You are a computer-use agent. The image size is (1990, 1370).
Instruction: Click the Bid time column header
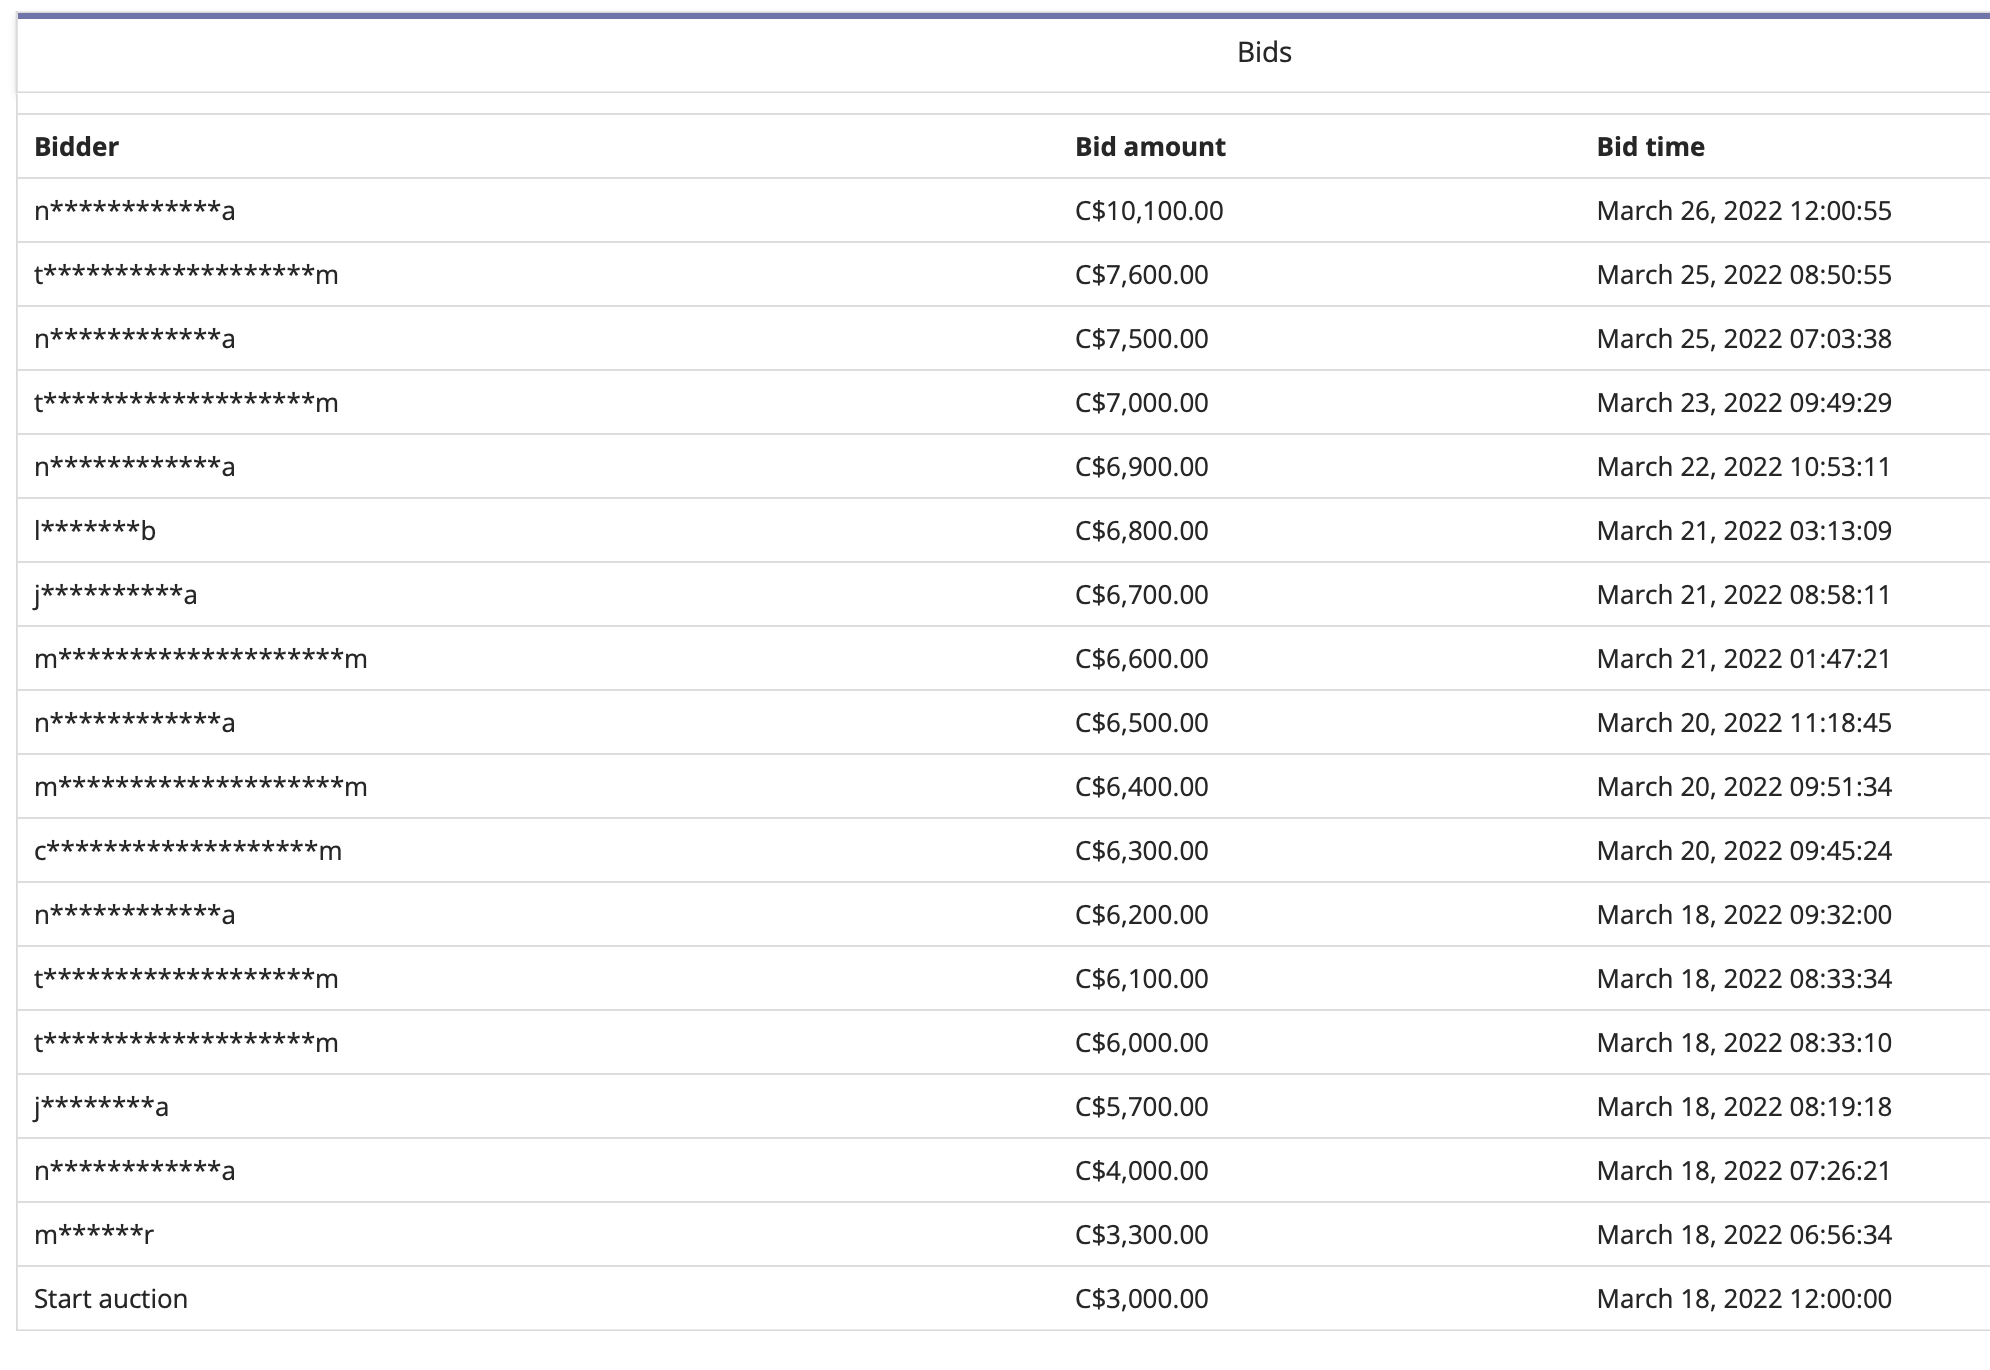click(1649, 147)
